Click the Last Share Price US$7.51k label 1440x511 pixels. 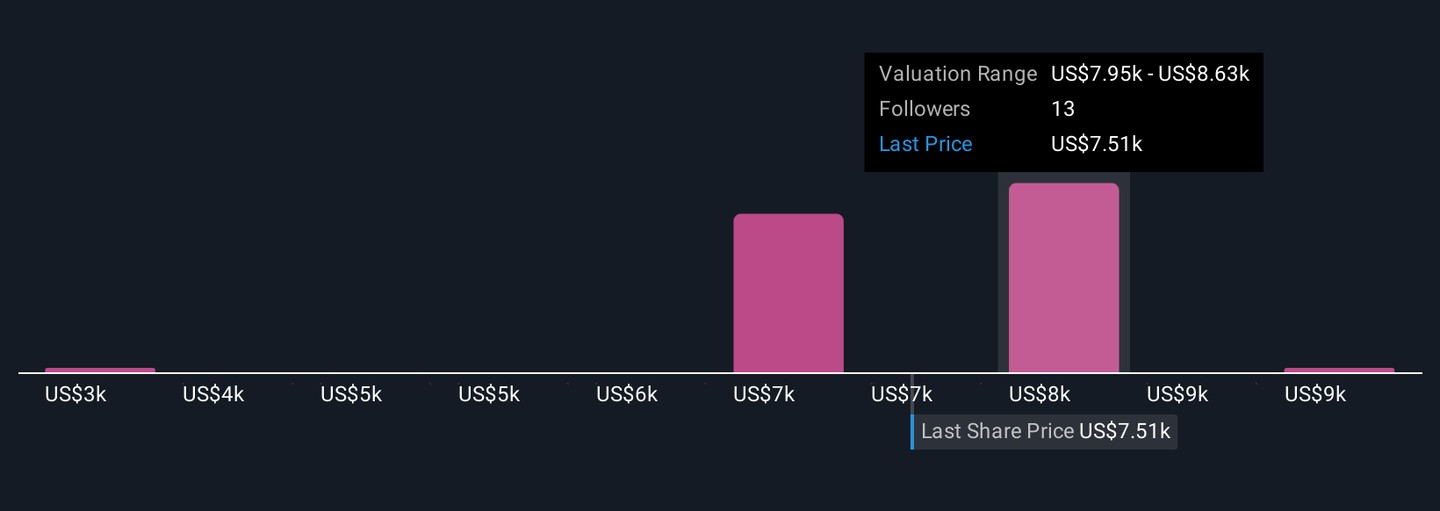tap(1045, 432)
